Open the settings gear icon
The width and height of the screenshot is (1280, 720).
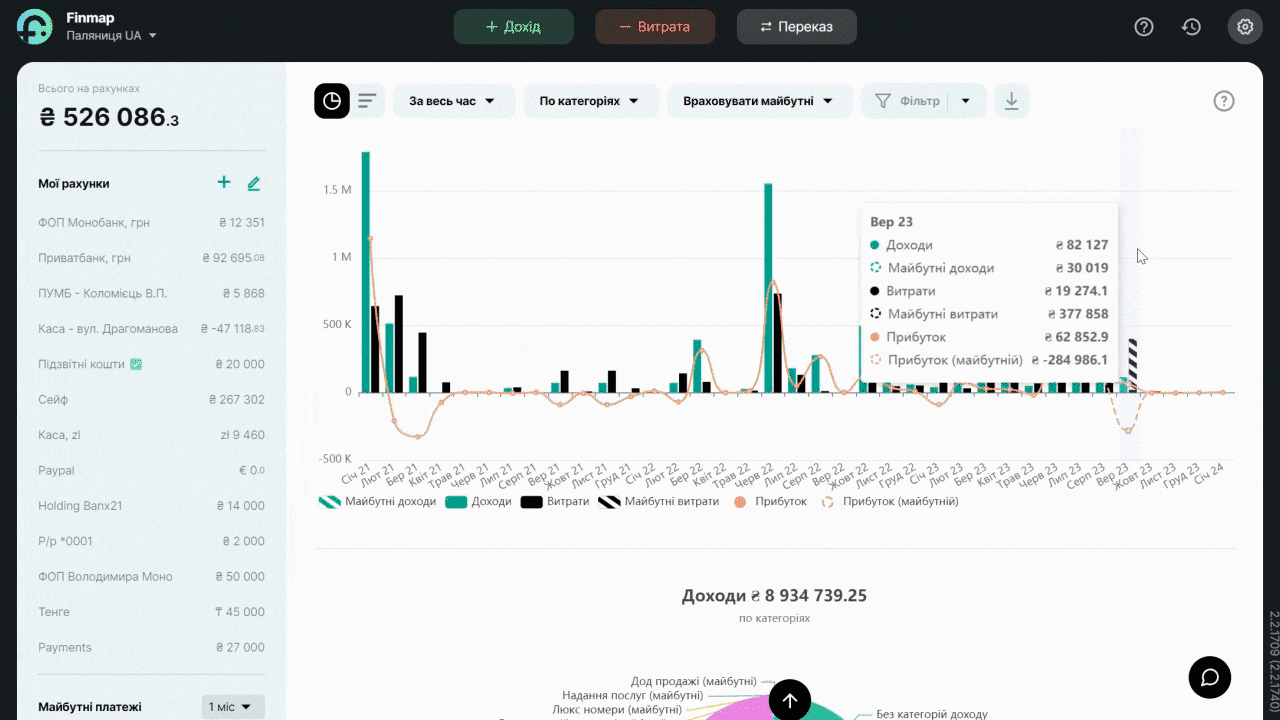click(x=1245, y=27)
